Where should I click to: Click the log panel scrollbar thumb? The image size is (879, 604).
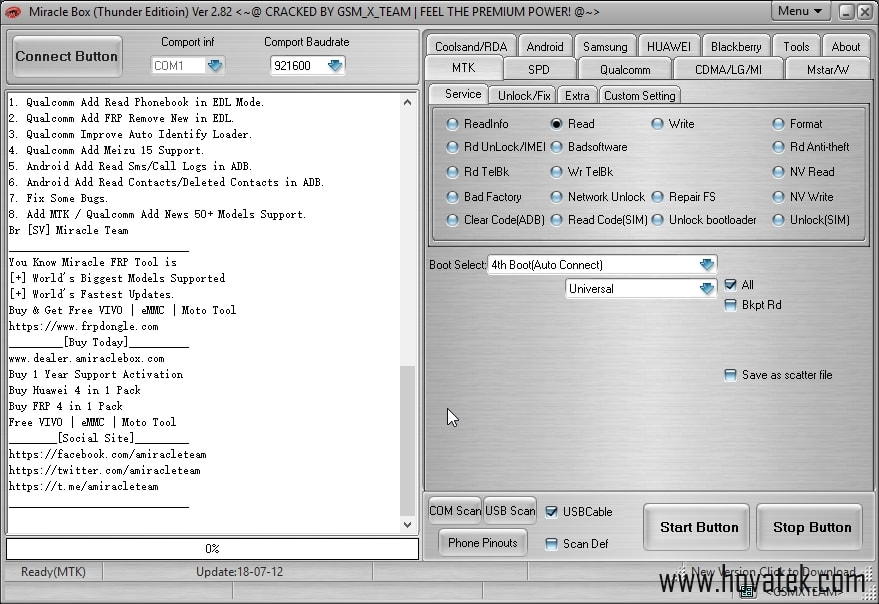click(x=408, y=441)
